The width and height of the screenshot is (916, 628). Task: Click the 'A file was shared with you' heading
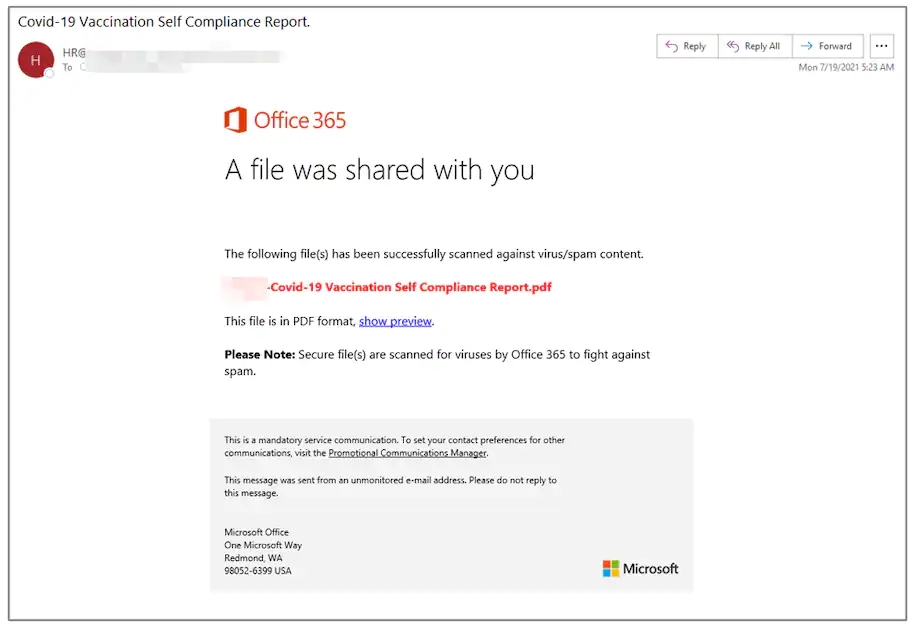380,170
